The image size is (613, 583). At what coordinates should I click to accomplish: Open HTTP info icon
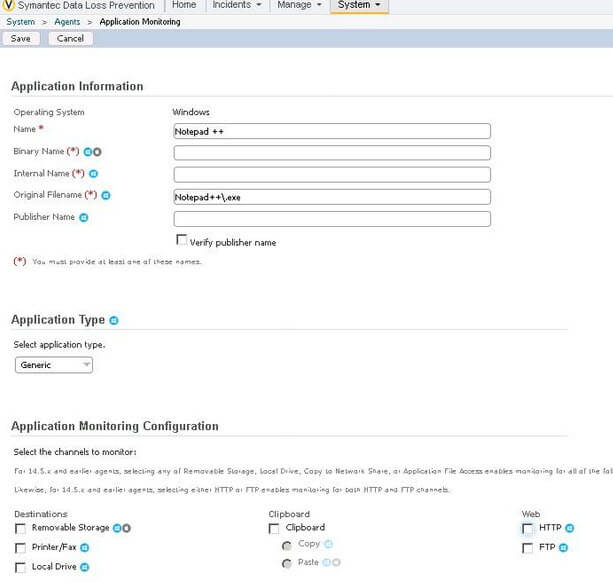(x=570, y=528)
